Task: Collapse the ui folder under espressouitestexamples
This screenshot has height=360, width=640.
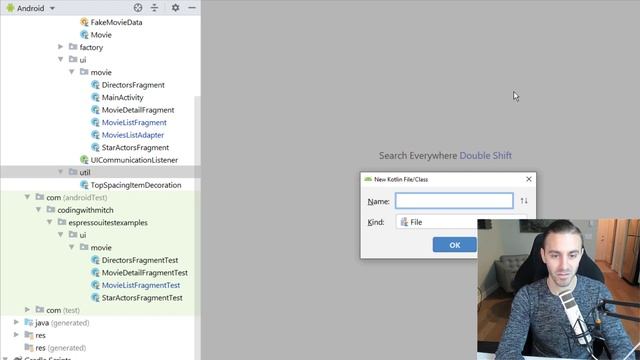Action: pos(60,235)
